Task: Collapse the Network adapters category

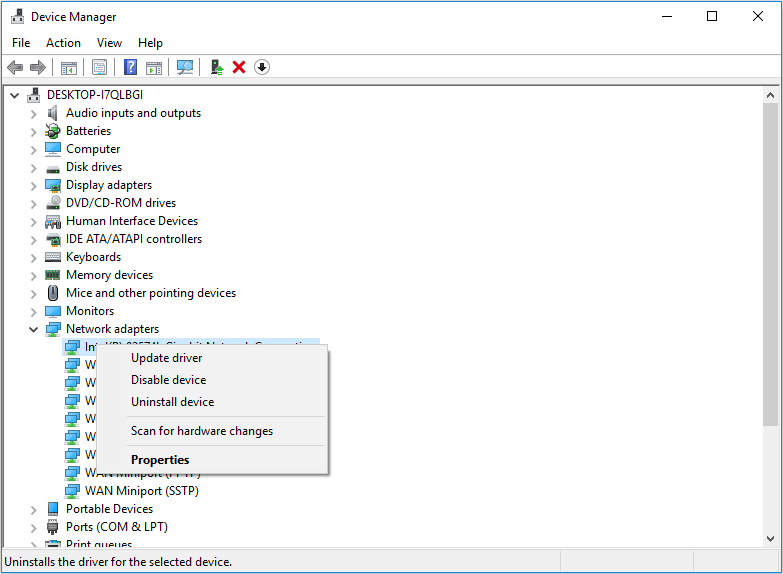Action: [33, 329]
